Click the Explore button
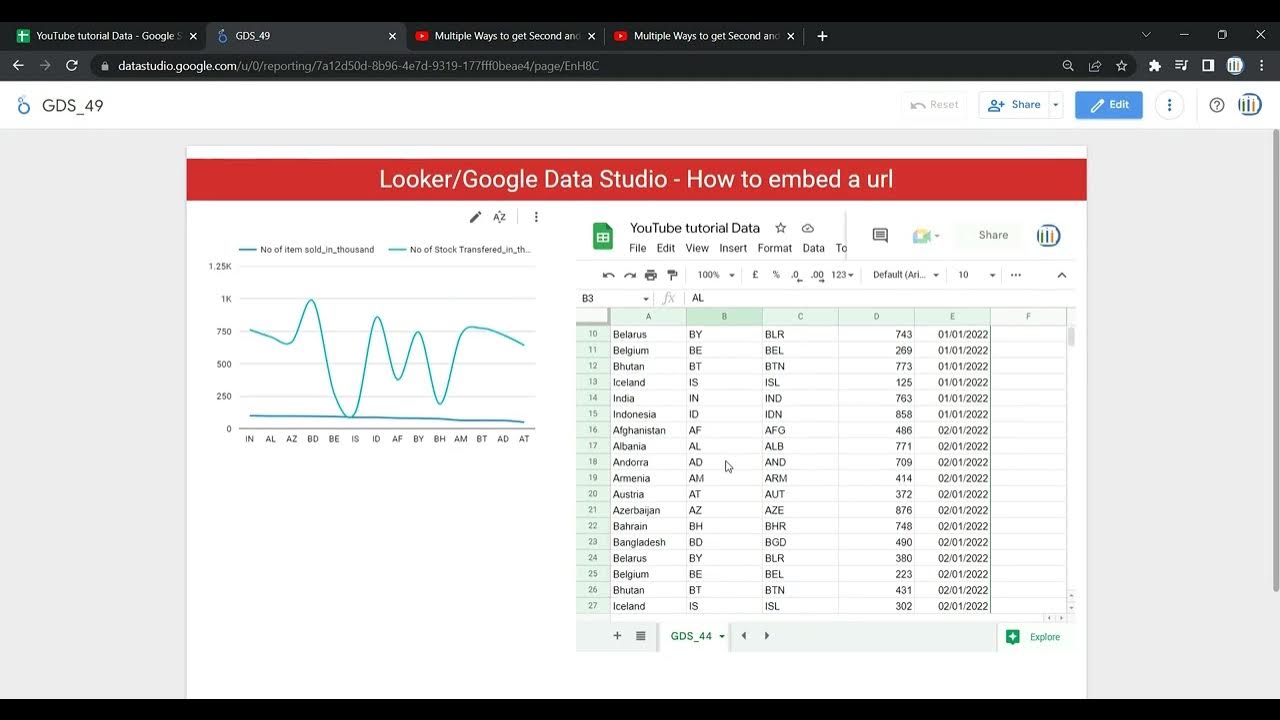The width and height of the screenshot is (1280, 720). pyautogui.click(x=1034, y=637)
